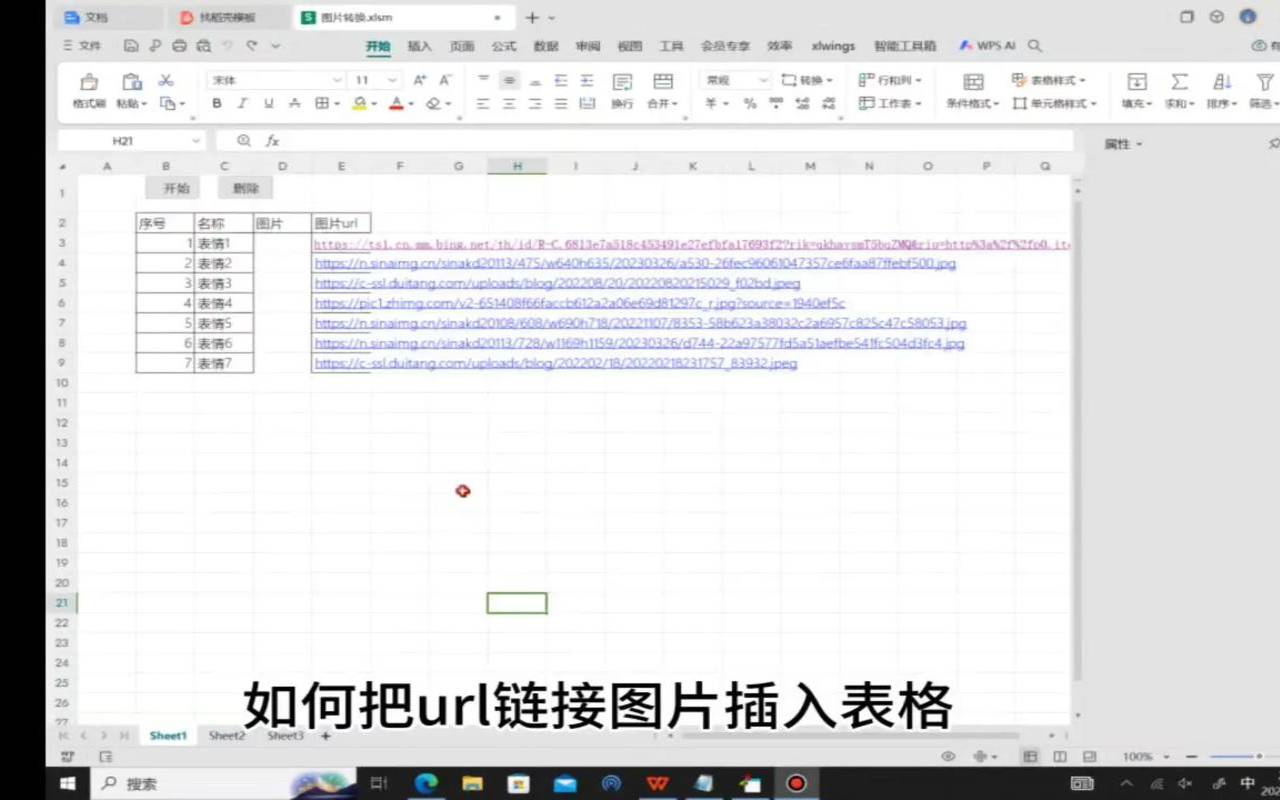Open the WPS Office taskbar icon
Image resolution: width=1280 pixels, height=800 pixels.
point(657,783)
